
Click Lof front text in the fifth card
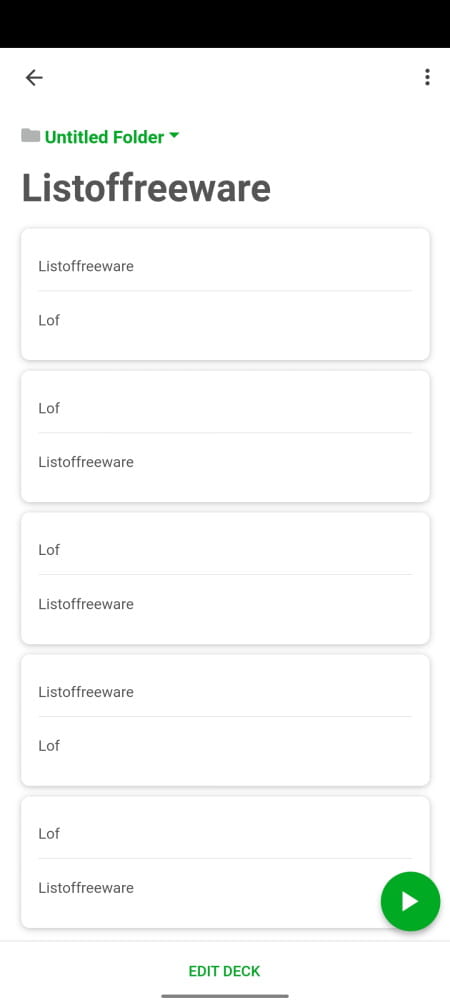tap(49, 834)
